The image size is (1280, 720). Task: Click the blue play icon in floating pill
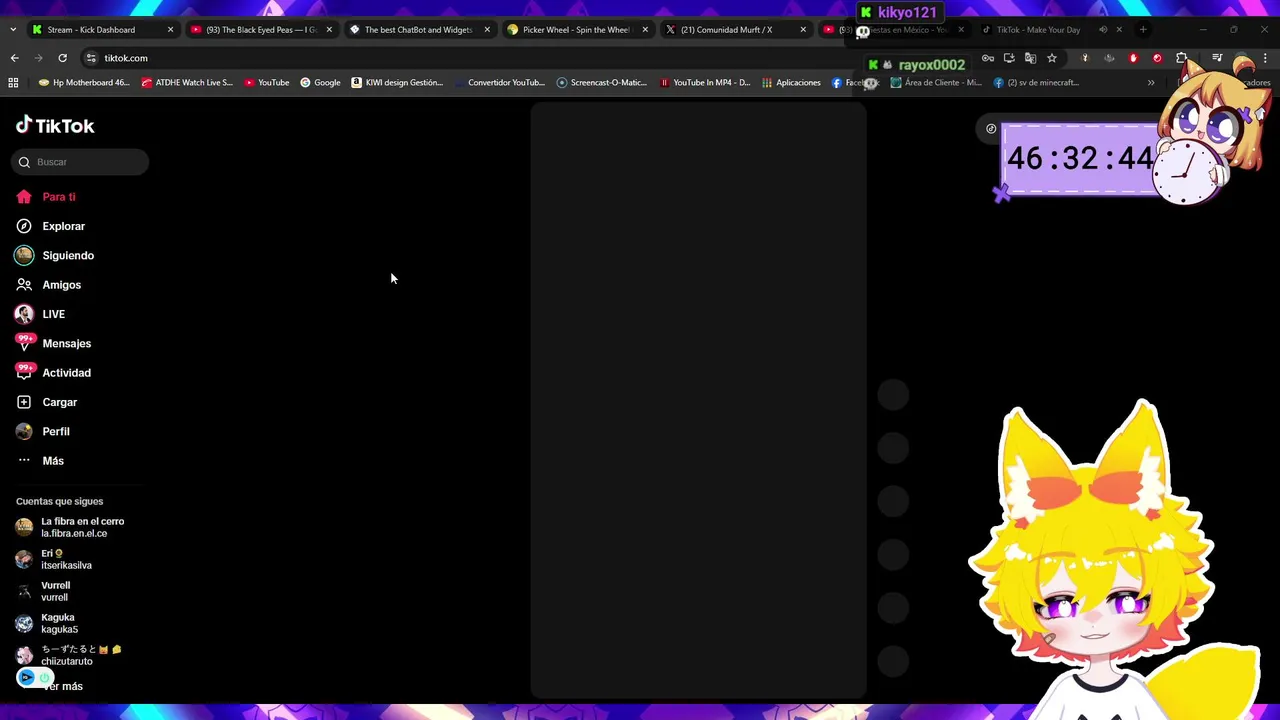27,678
